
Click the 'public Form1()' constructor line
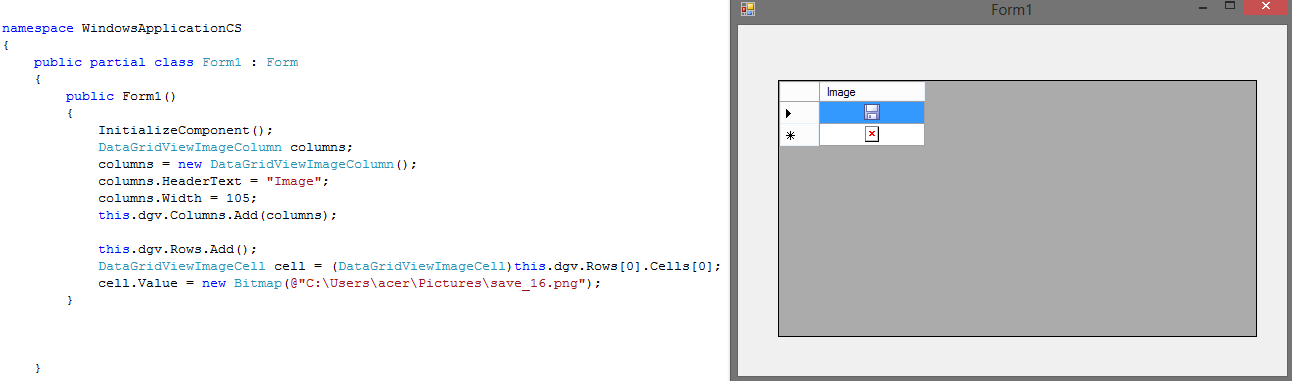121,97
